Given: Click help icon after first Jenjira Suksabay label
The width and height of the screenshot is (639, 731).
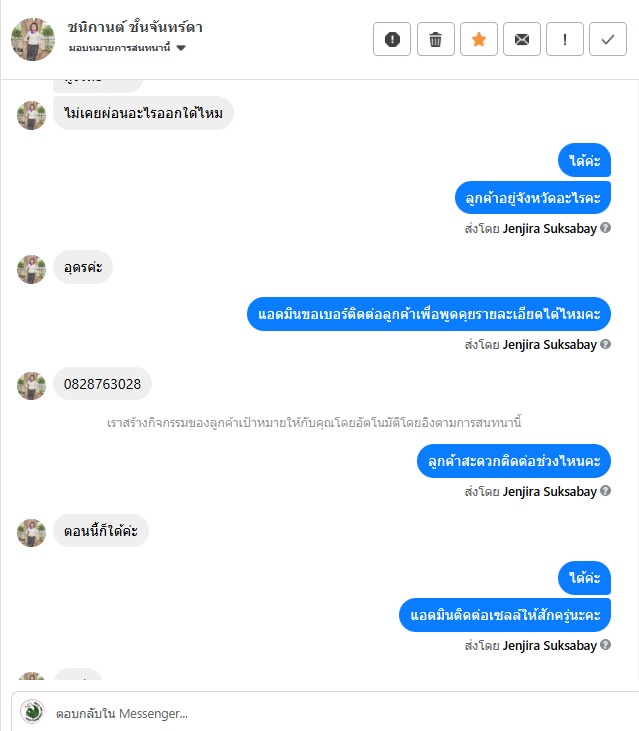Looking at the screenshot, I should coord(605,228).
